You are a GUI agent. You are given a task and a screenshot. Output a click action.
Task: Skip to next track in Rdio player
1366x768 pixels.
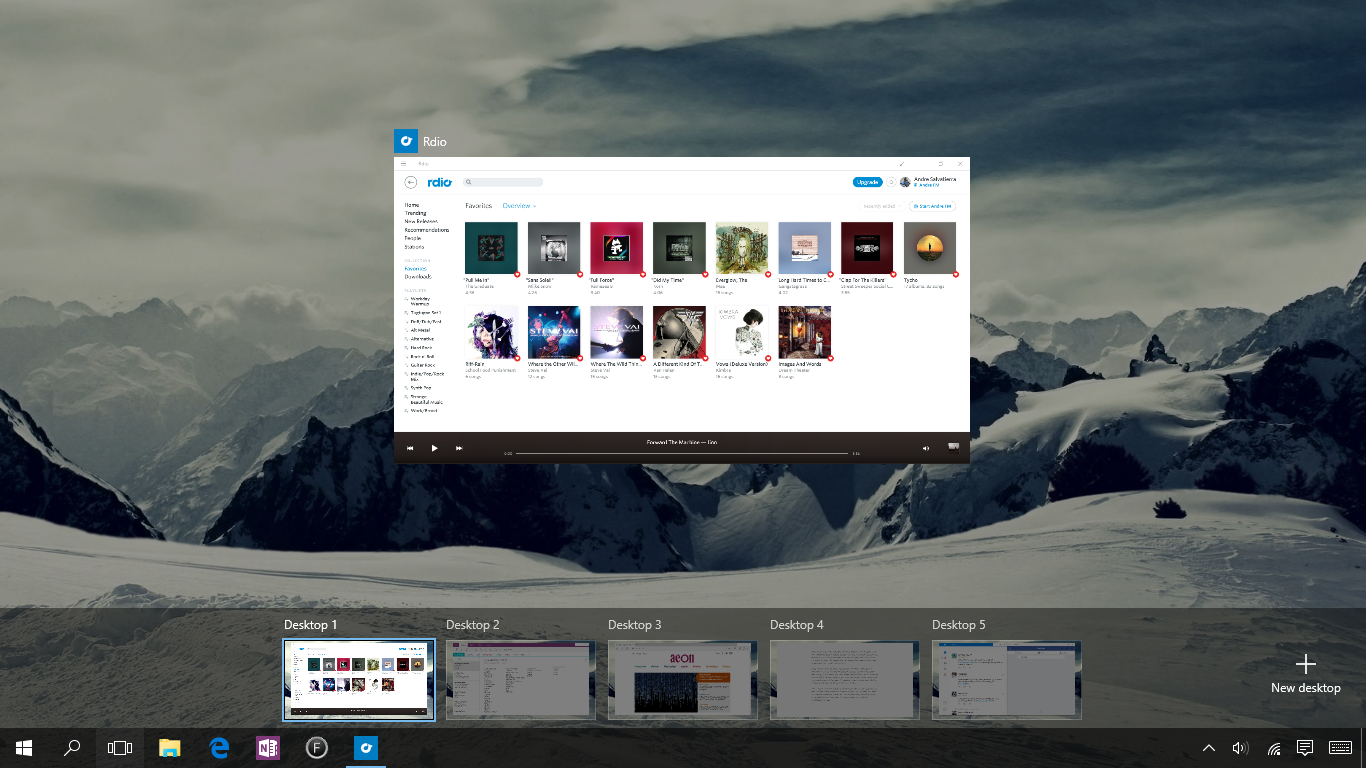click(x=459, y=448)
